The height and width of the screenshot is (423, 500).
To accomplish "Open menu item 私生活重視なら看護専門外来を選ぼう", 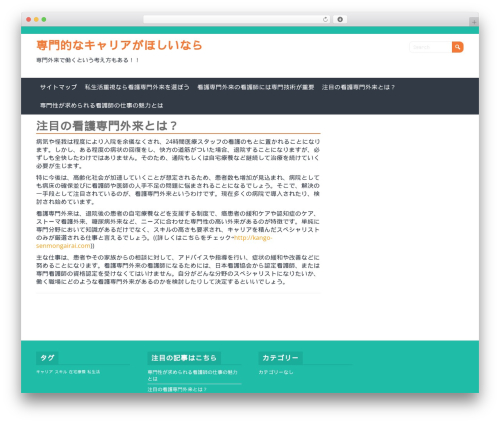I will (x=137, y=87).
